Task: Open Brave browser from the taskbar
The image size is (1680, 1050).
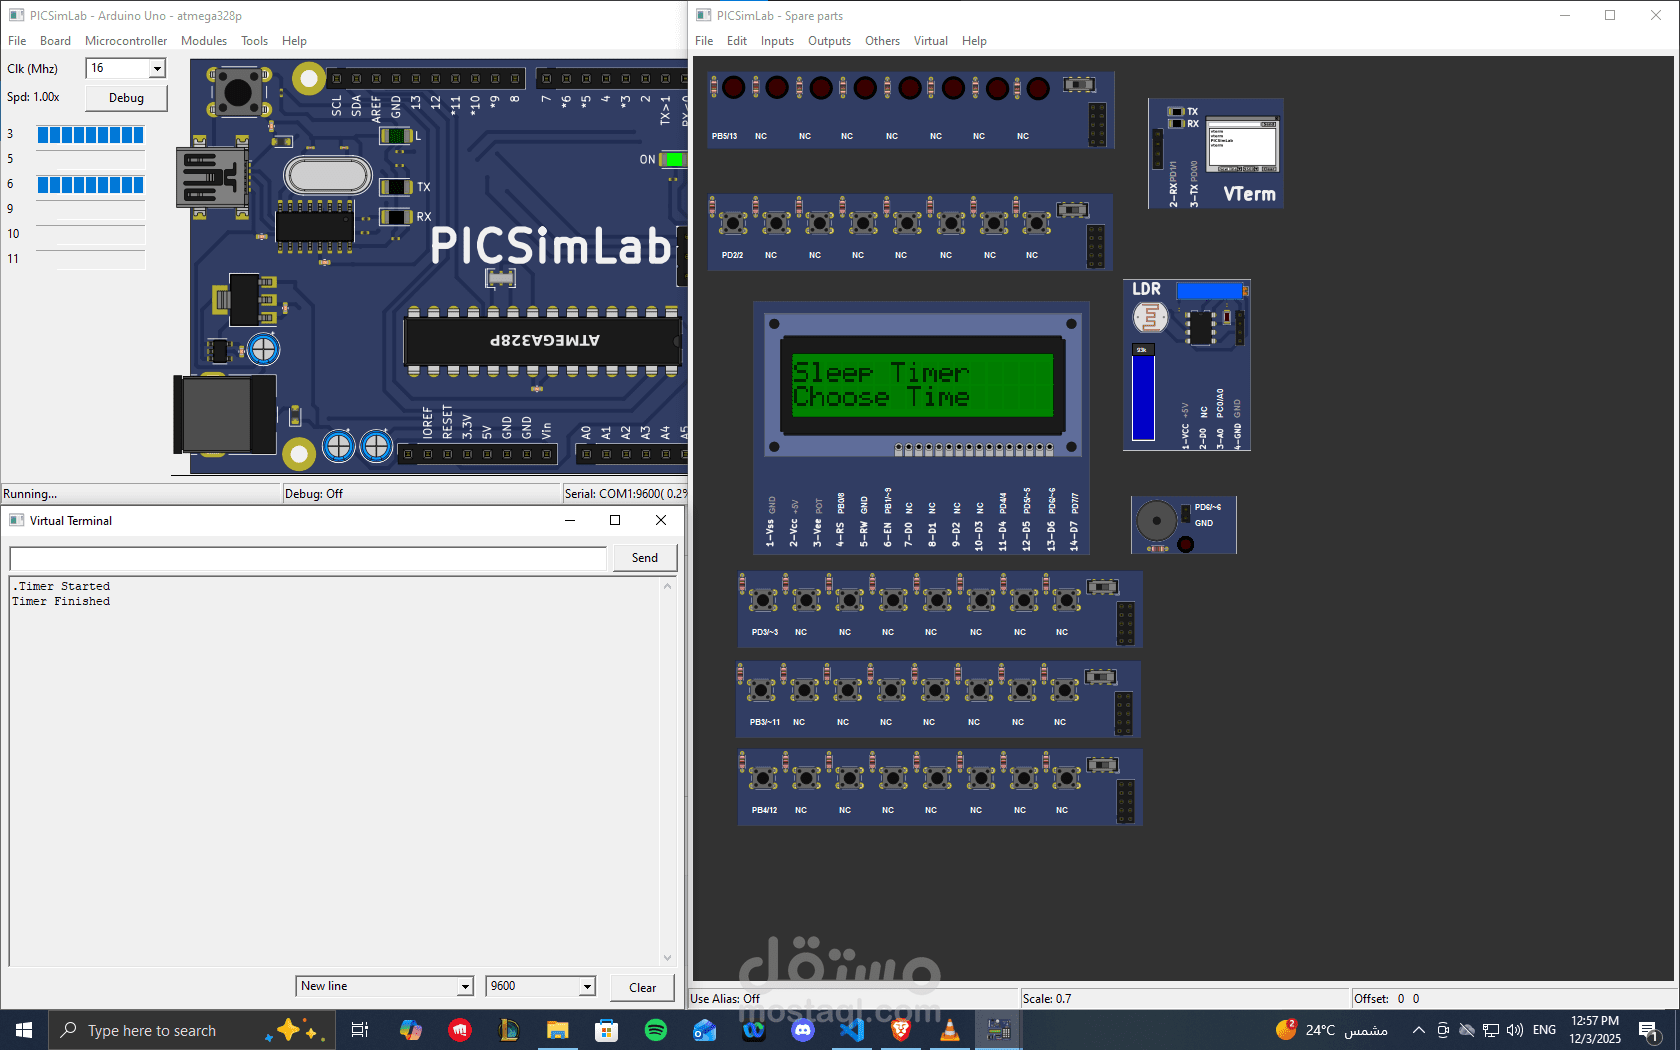Action: coord(900,1030)
